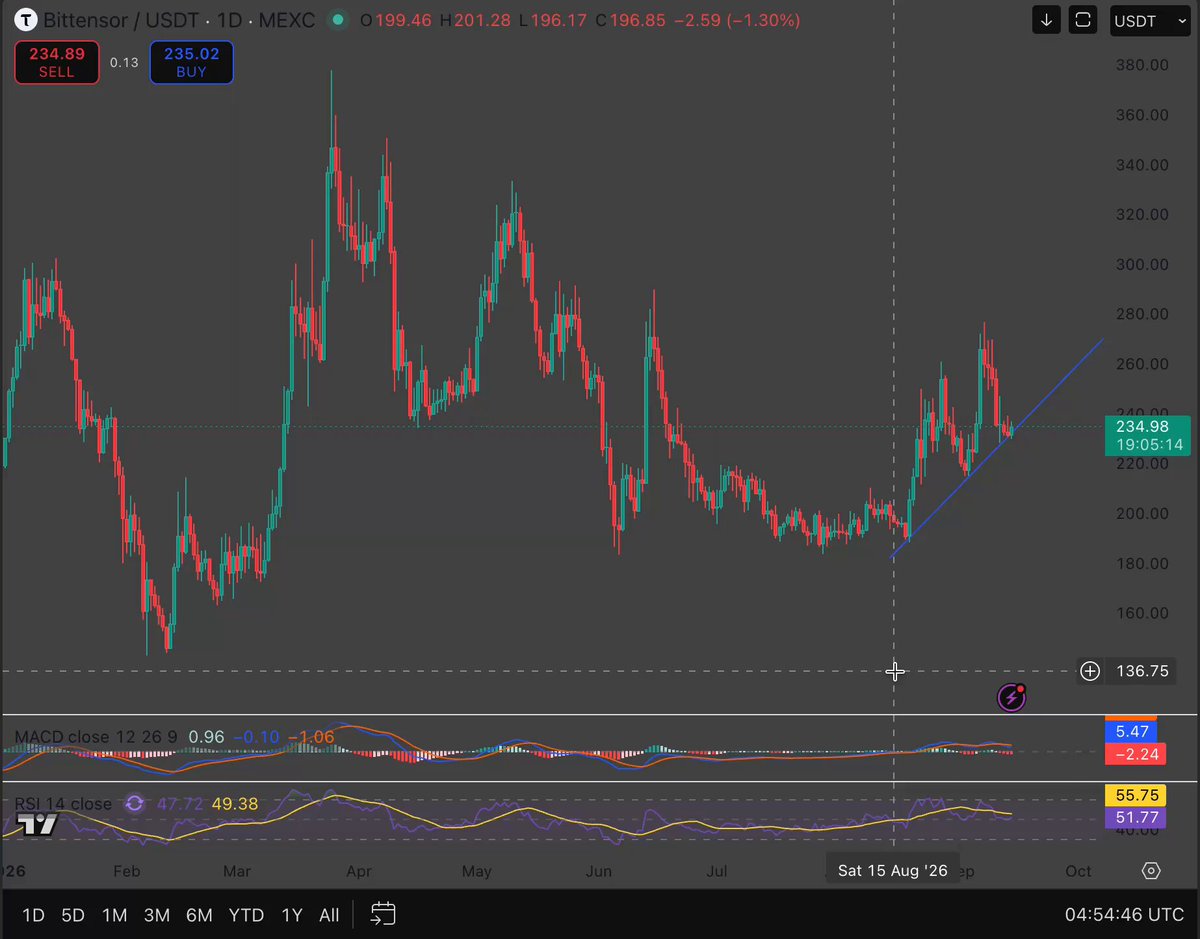Click the purple lightning bolt icon

1012,697
